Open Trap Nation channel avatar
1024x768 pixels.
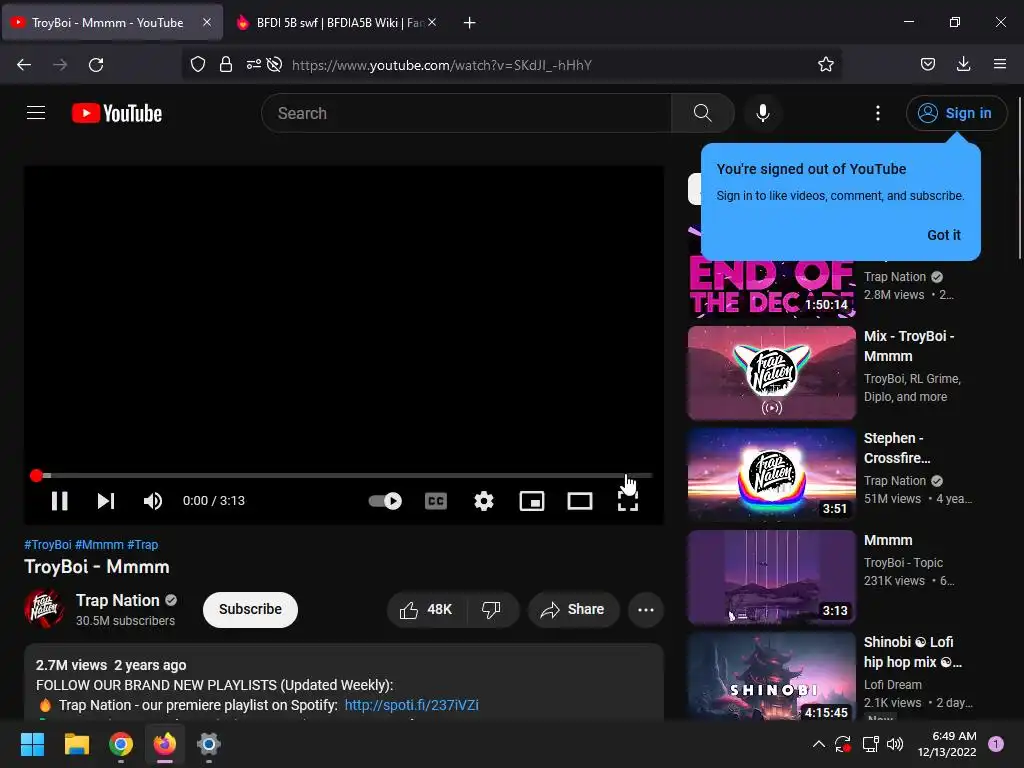coord(44,609)
